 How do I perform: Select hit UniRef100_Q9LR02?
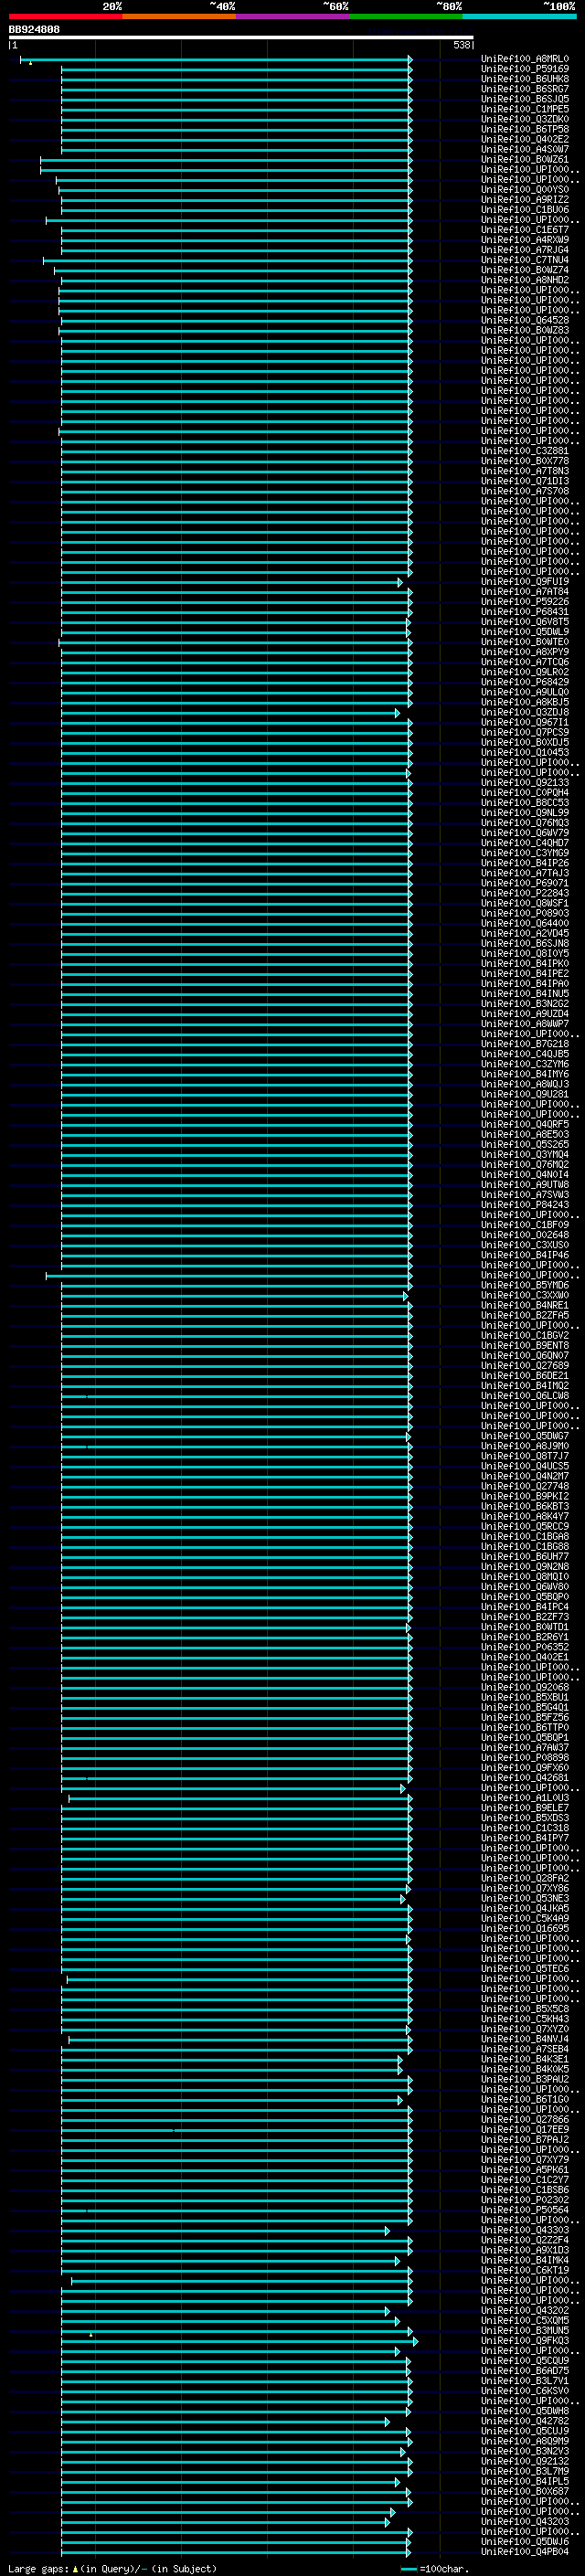(x=525, y=672)
